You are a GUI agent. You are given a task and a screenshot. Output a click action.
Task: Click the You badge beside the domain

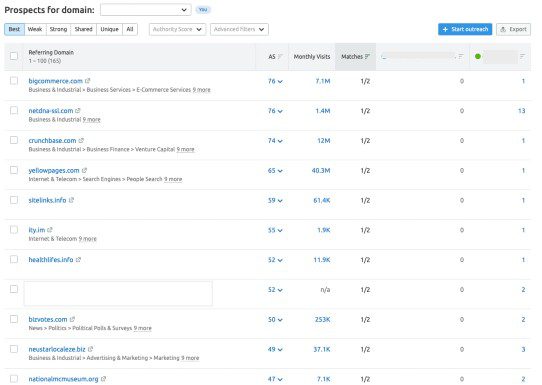coord(203,10)
